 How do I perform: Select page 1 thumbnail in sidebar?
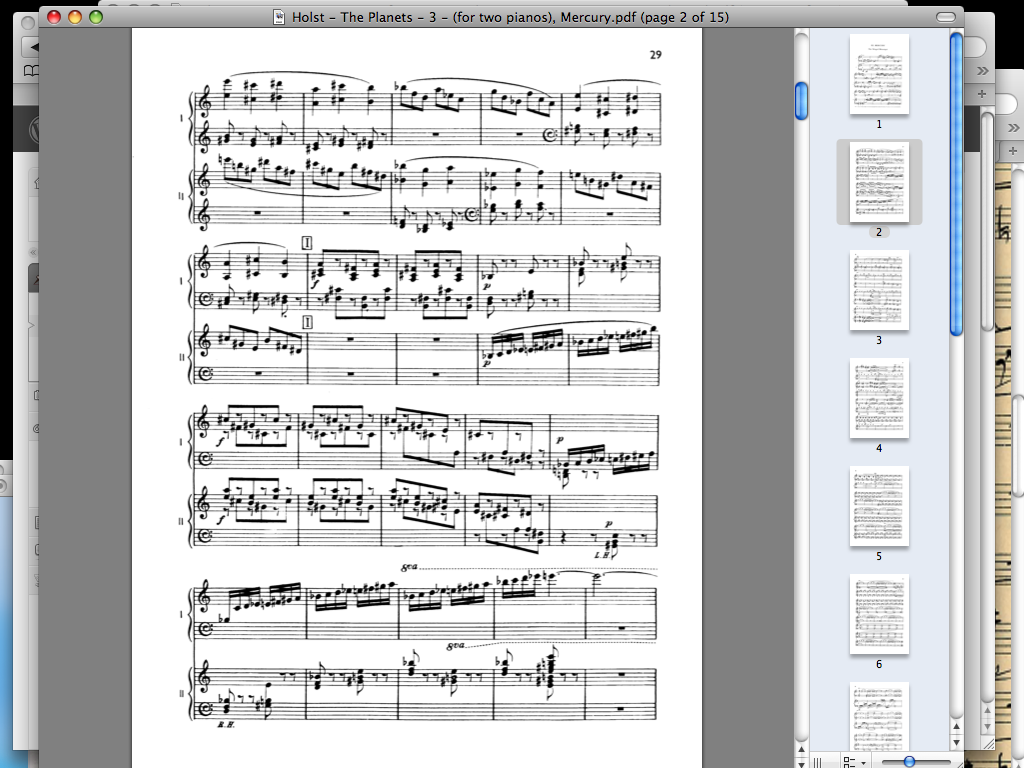pos(879,74)
